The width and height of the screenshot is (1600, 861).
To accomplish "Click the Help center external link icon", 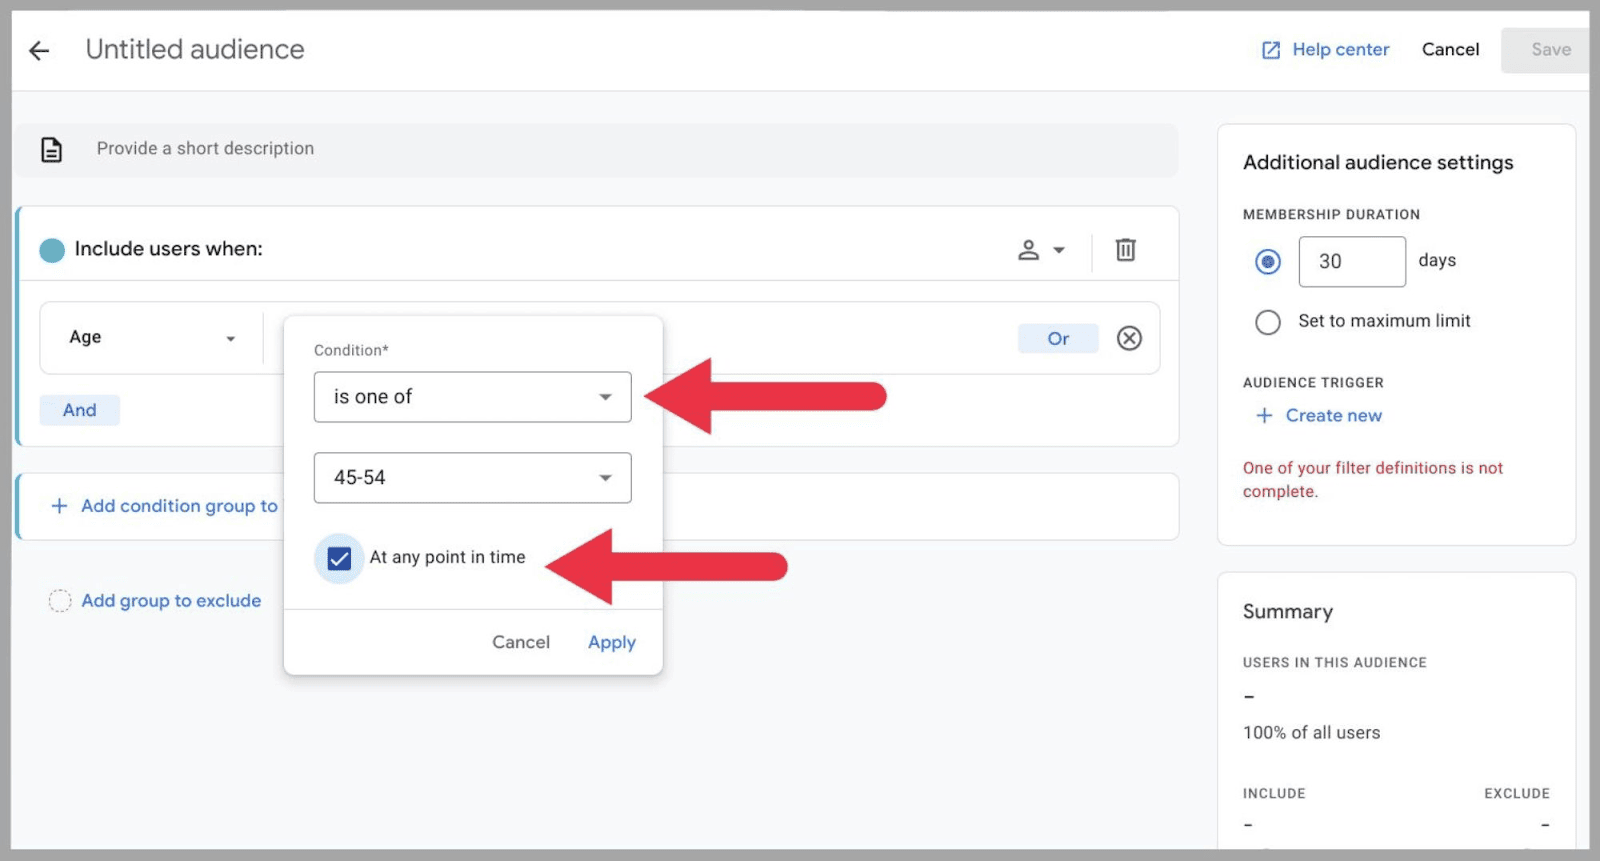I will [x=1270, y=50].
